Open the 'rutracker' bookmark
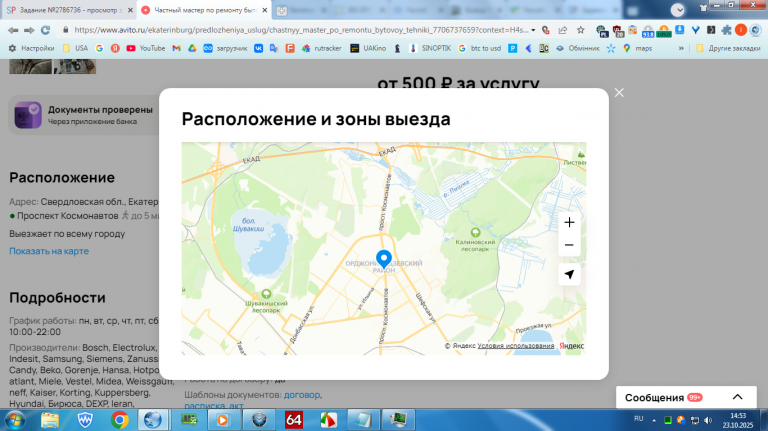The height and width of the screenshot is (431, 768). [x=322, y=48]
